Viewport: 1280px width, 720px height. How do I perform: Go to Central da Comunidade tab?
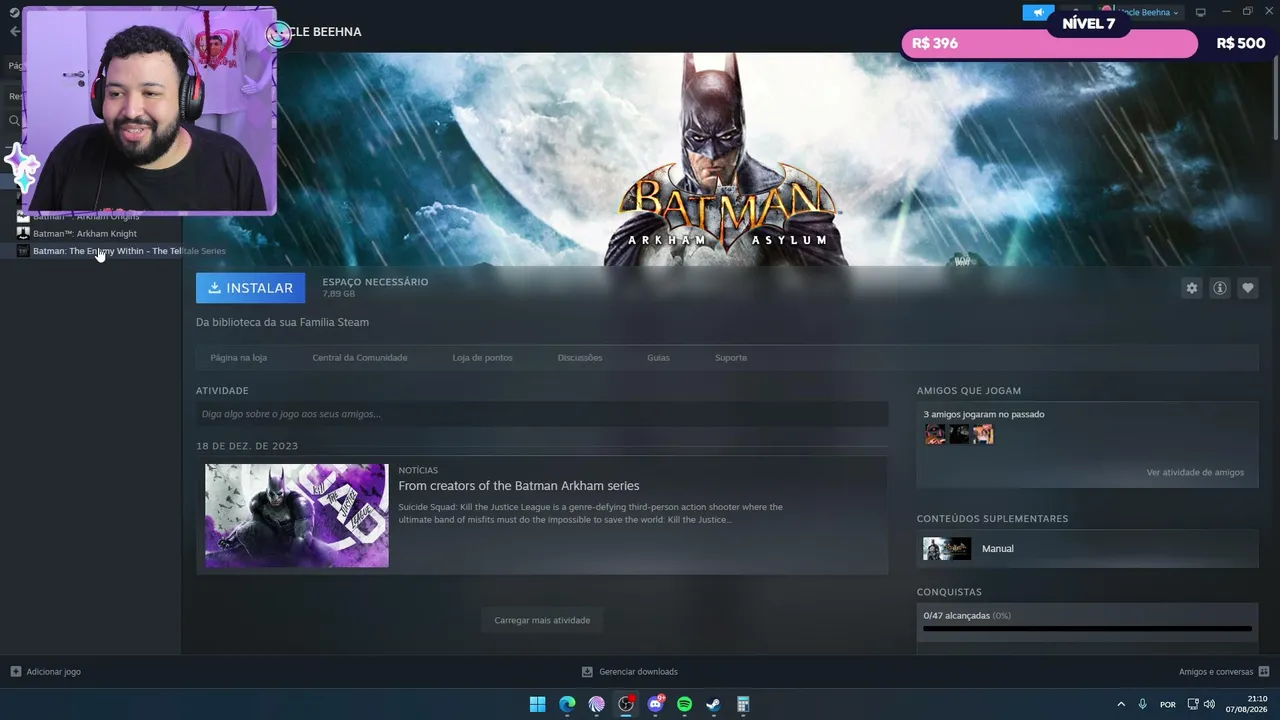point(360,358)
